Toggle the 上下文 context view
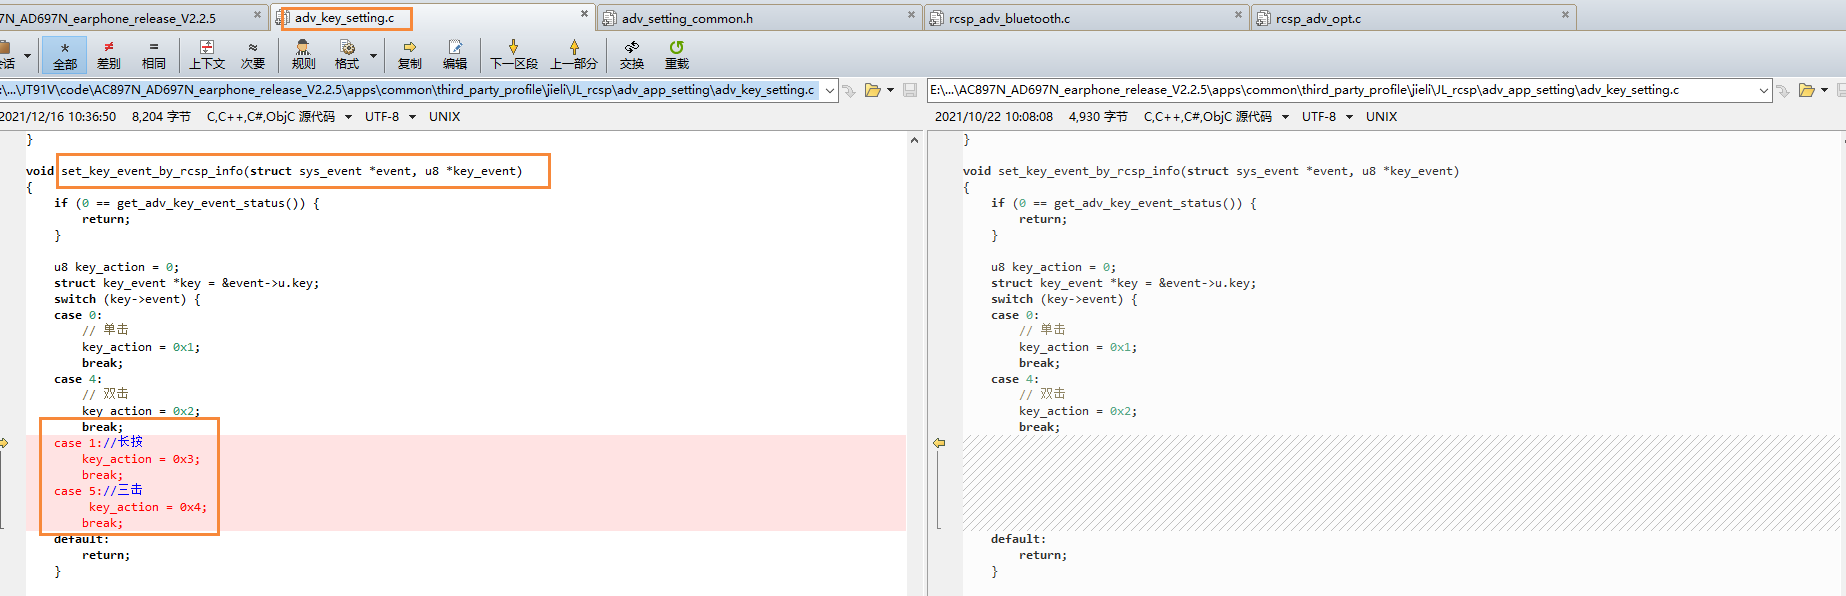This screenshot has height=596, width=1846. pyautogui.click(x=207, y=55)
